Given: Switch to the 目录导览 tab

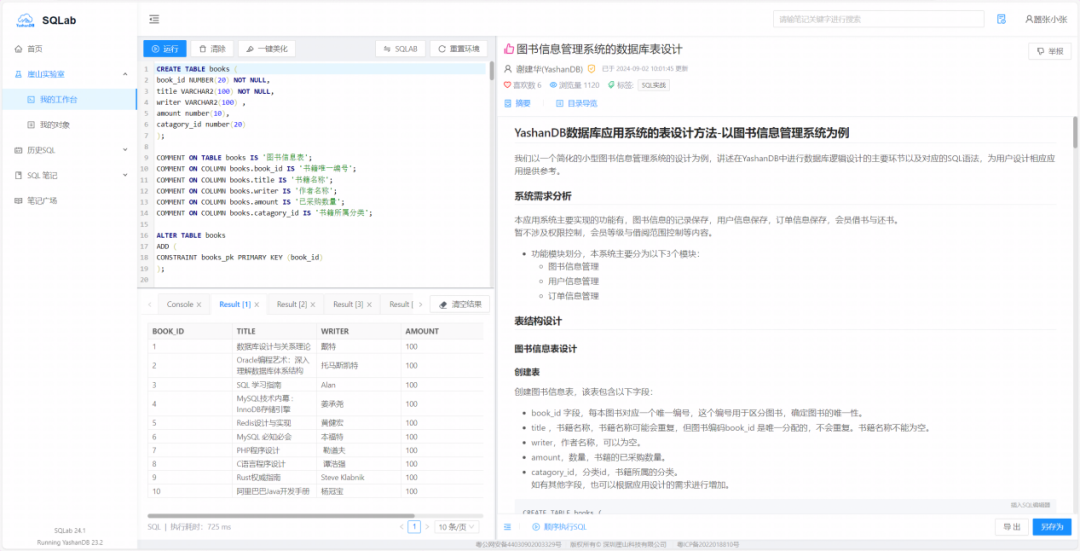Looking at the screenshot, I should click(x=577, y=103).
